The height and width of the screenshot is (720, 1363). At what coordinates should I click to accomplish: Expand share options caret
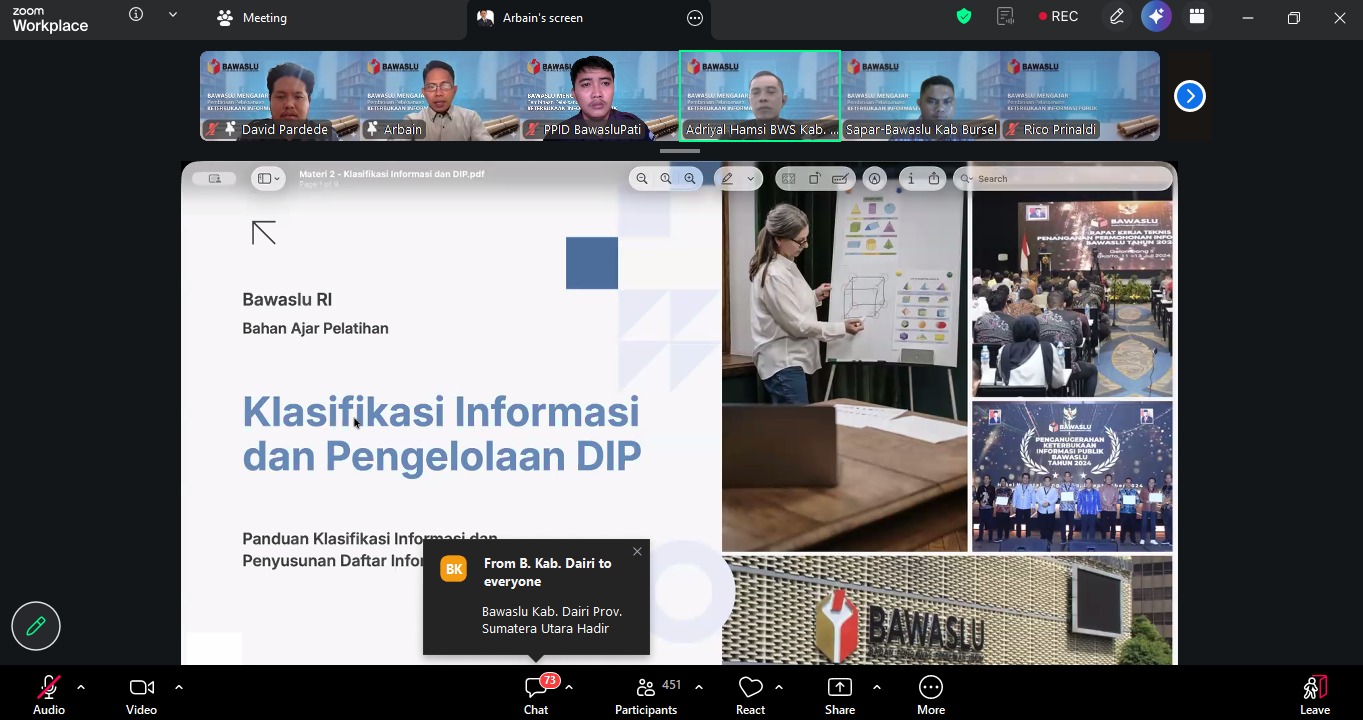coord(877,687)
